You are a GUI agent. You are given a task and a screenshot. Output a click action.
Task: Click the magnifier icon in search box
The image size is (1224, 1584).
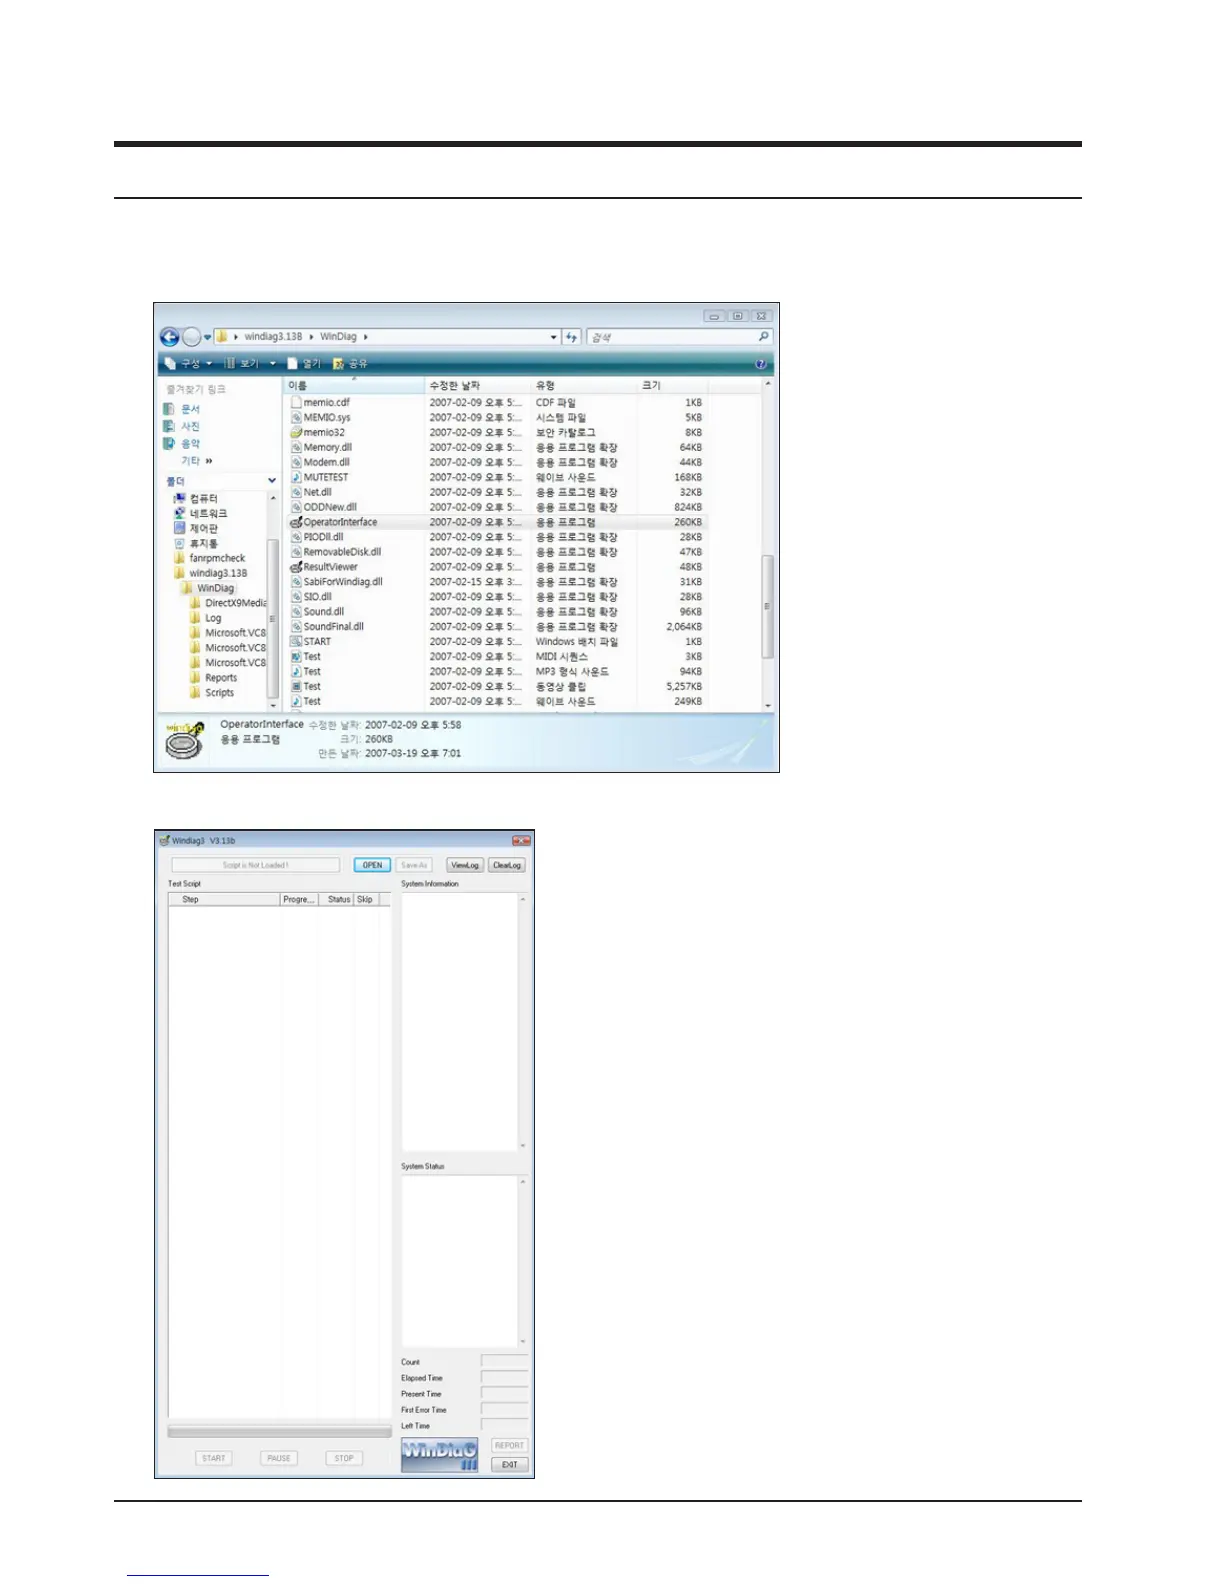tap(763, 337)
